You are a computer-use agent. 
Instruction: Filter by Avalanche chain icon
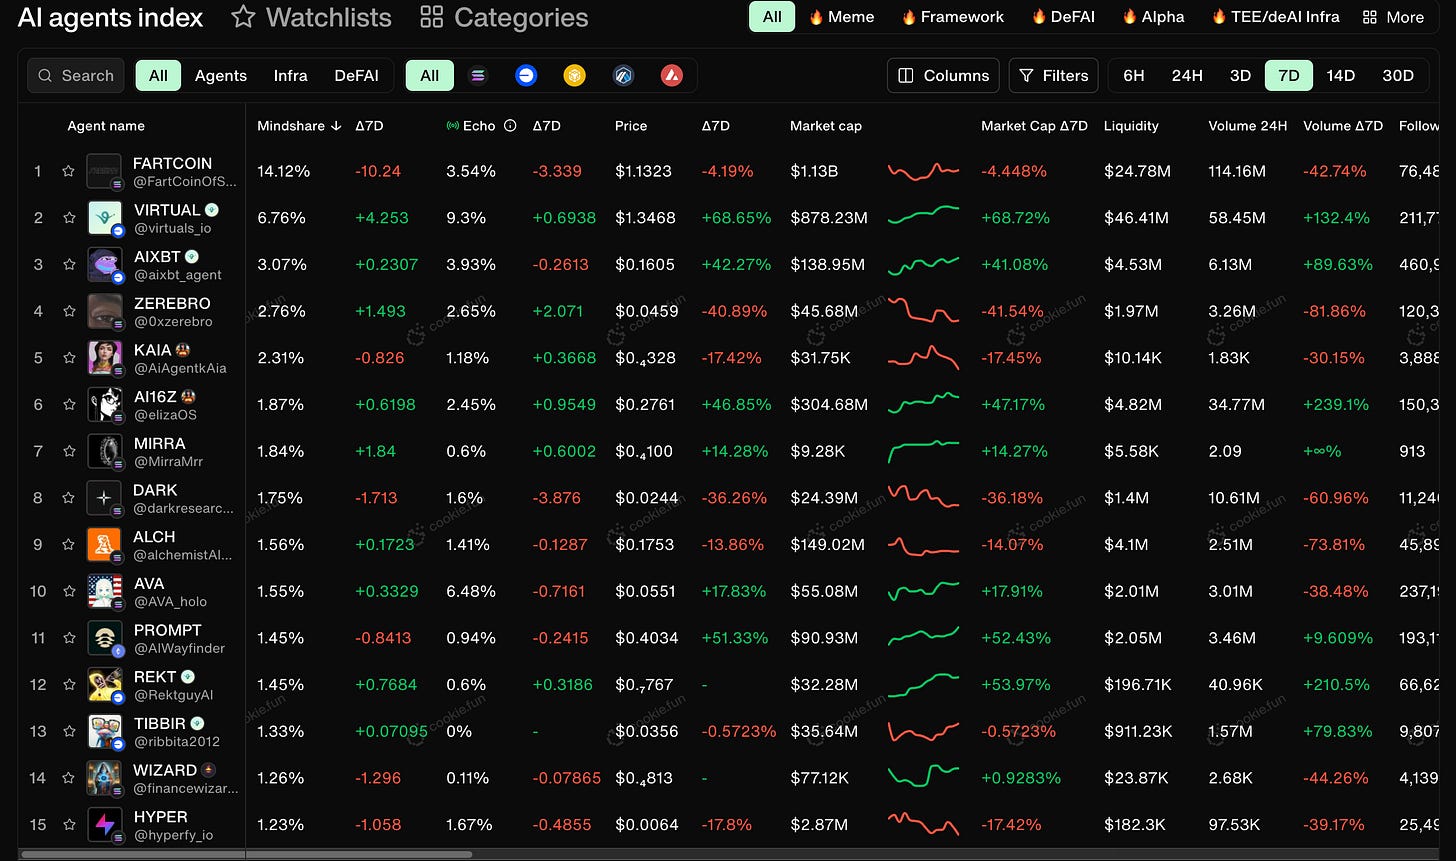click(x=672, y=75)
